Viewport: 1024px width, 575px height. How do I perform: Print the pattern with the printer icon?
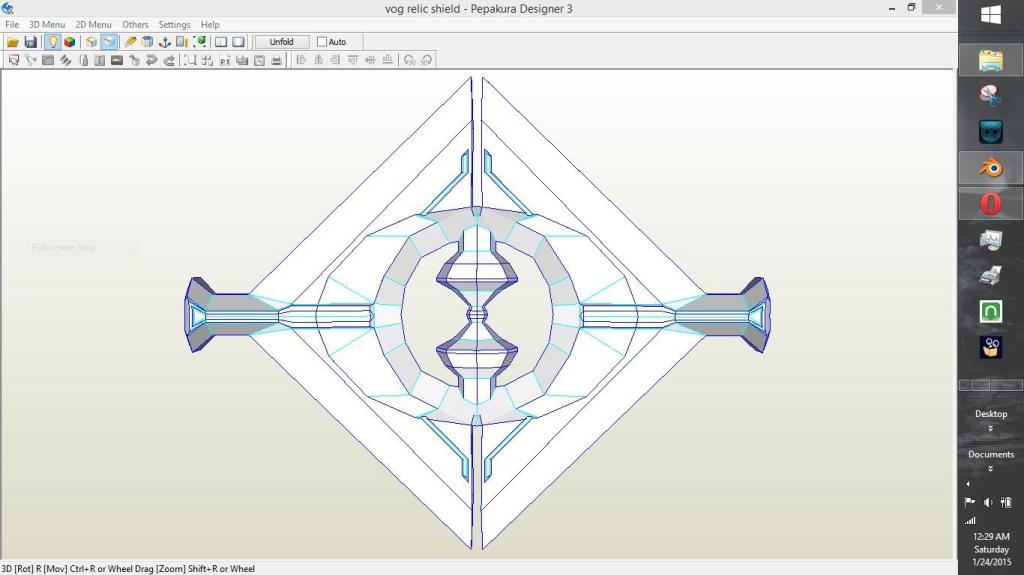[276, 60]
